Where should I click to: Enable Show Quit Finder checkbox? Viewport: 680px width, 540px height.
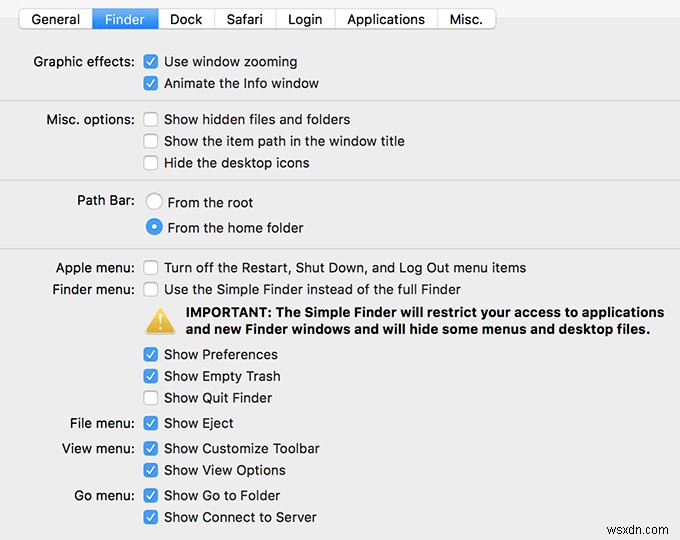point(151,398)
